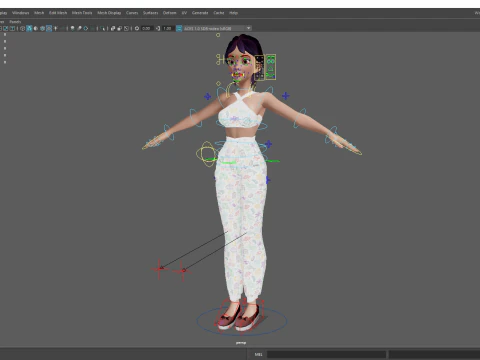480x360 pixels.
Task: Enable smooth shade all display
Action: point(29,28)
